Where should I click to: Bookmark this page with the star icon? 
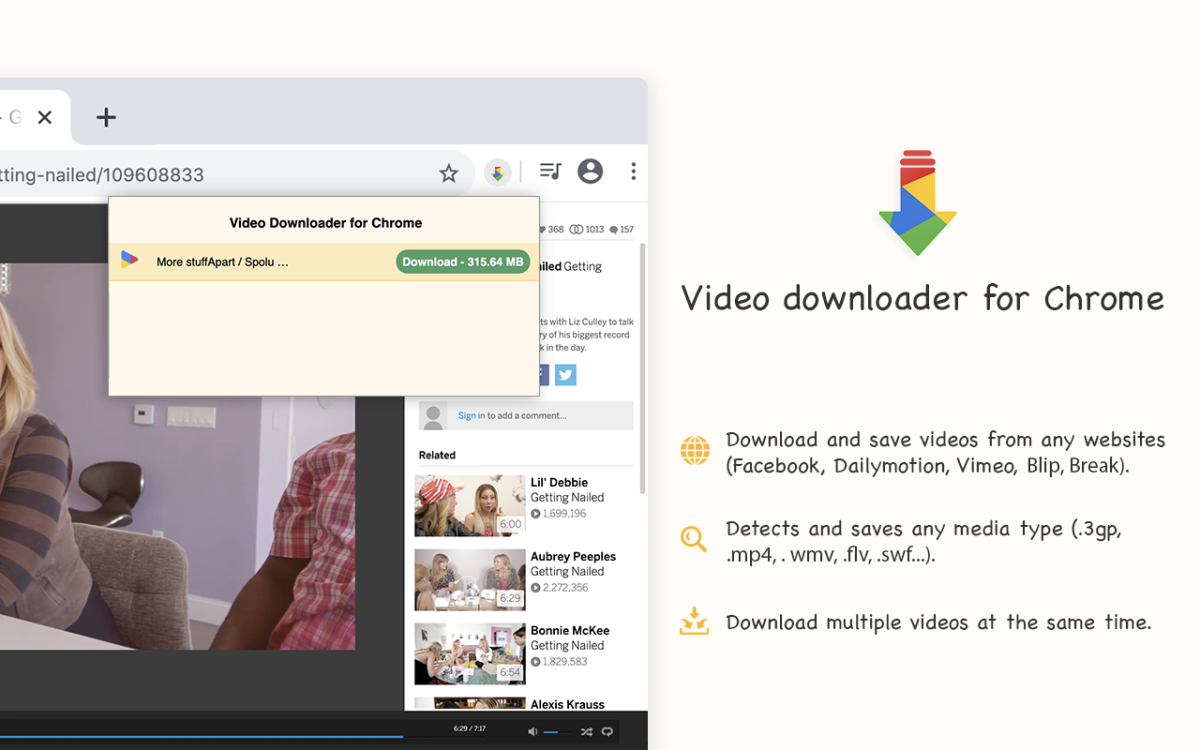point(448,173)
